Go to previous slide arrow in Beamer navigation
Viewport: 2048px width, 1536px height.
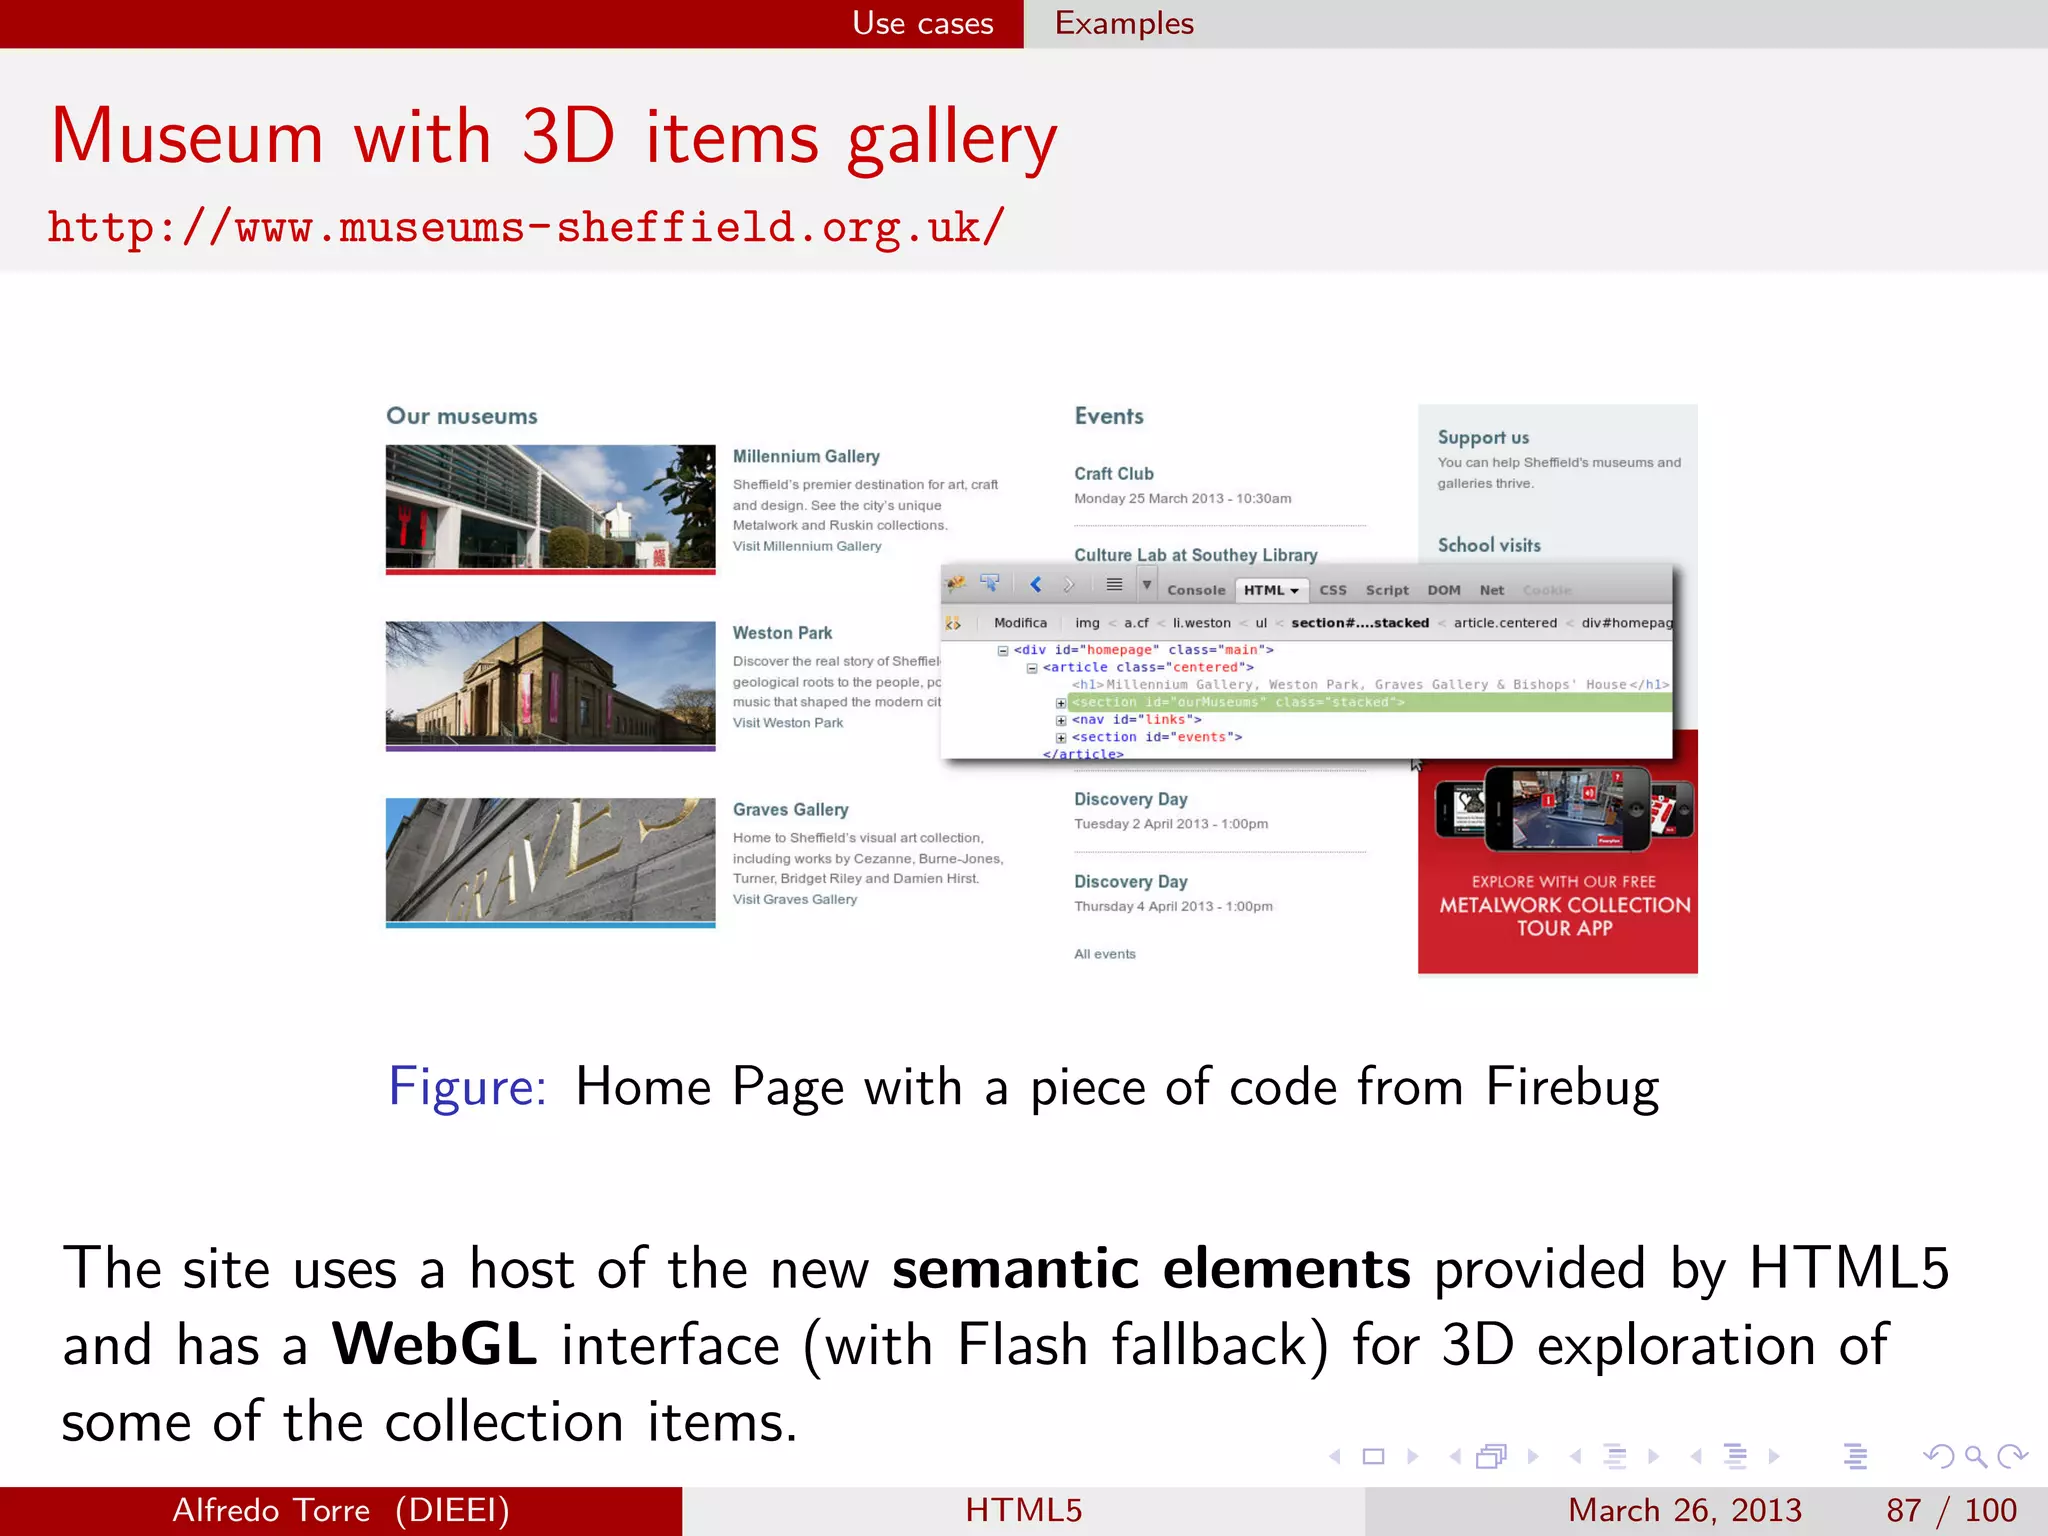click(1334, 1456)
